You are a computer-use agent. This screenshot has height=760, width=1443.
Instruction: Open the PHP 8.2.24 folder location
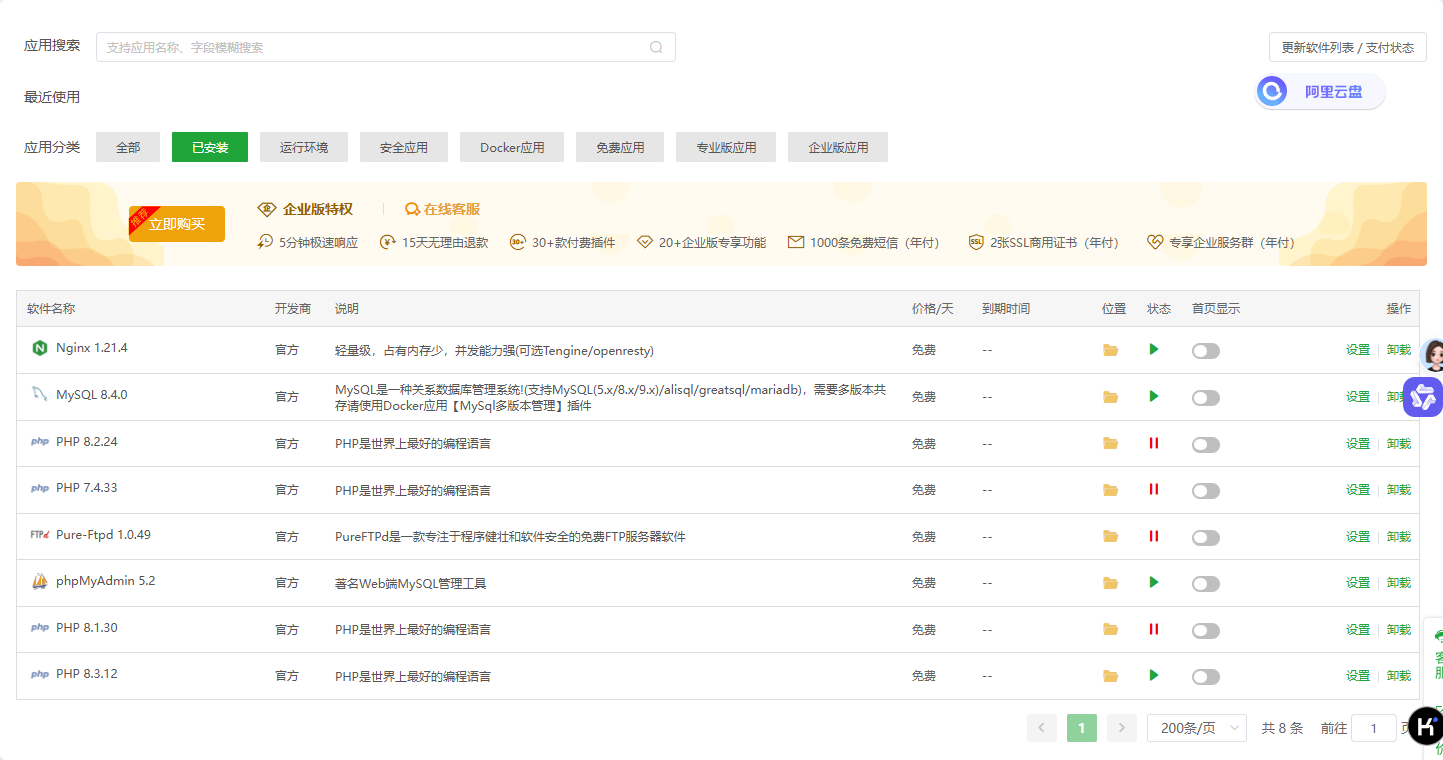pos(1110,443)
